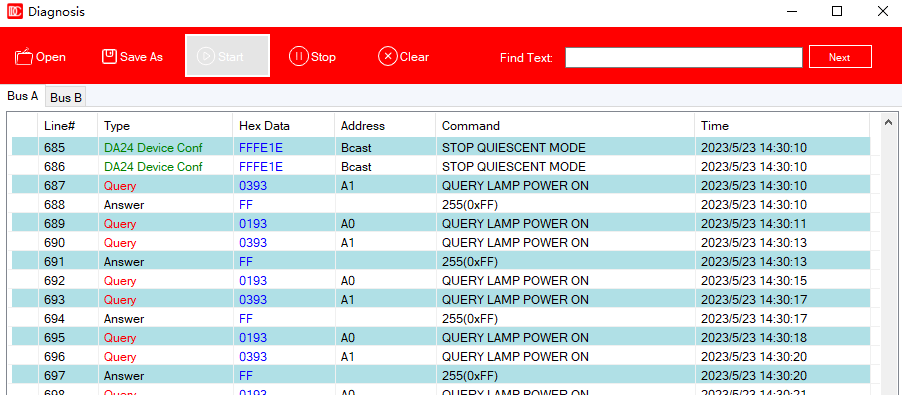Click the Clear X-circle icon
This screenshot has width=902, height=395.
tap(388, 56)
